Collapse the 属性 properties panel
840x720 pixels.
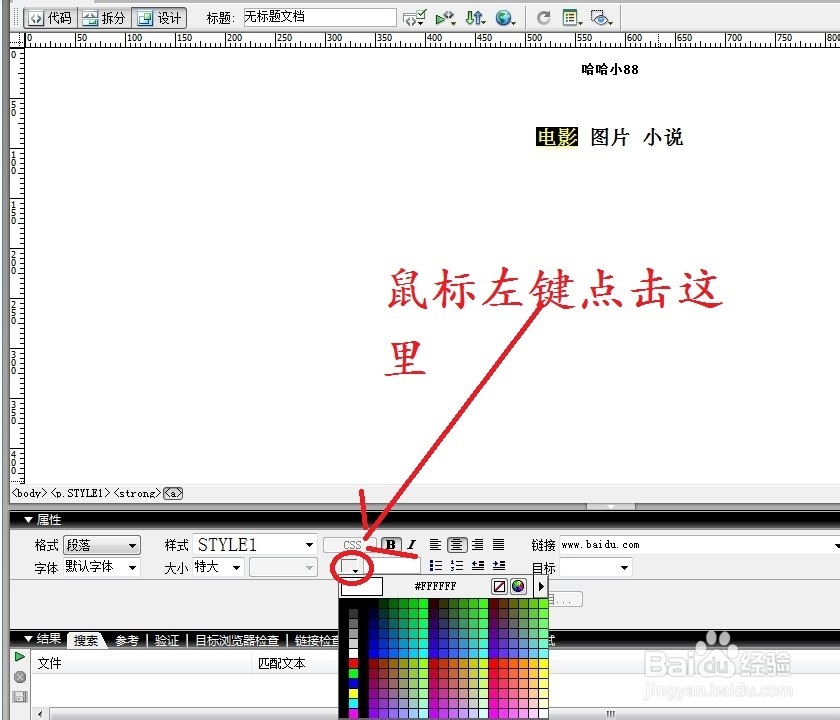tap(28, 520)
